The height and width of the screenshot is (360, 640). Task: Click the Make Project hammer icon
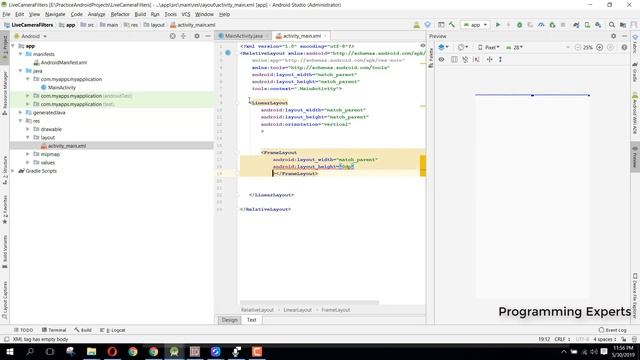point(452,25)
